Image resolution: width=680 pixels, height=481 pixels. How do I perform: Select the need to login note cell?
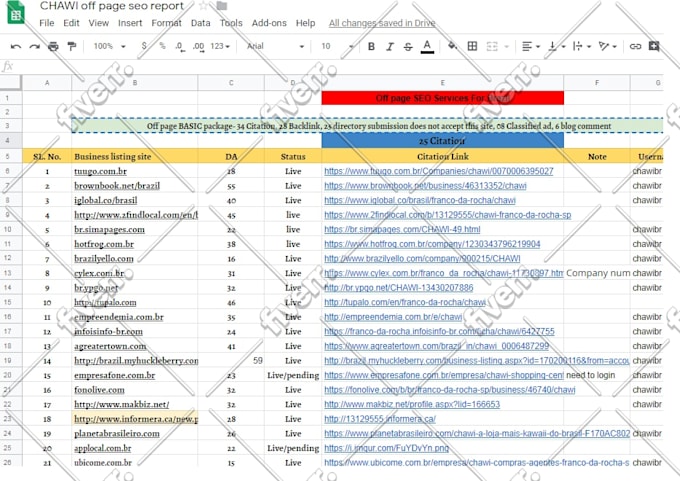(597, 375)
